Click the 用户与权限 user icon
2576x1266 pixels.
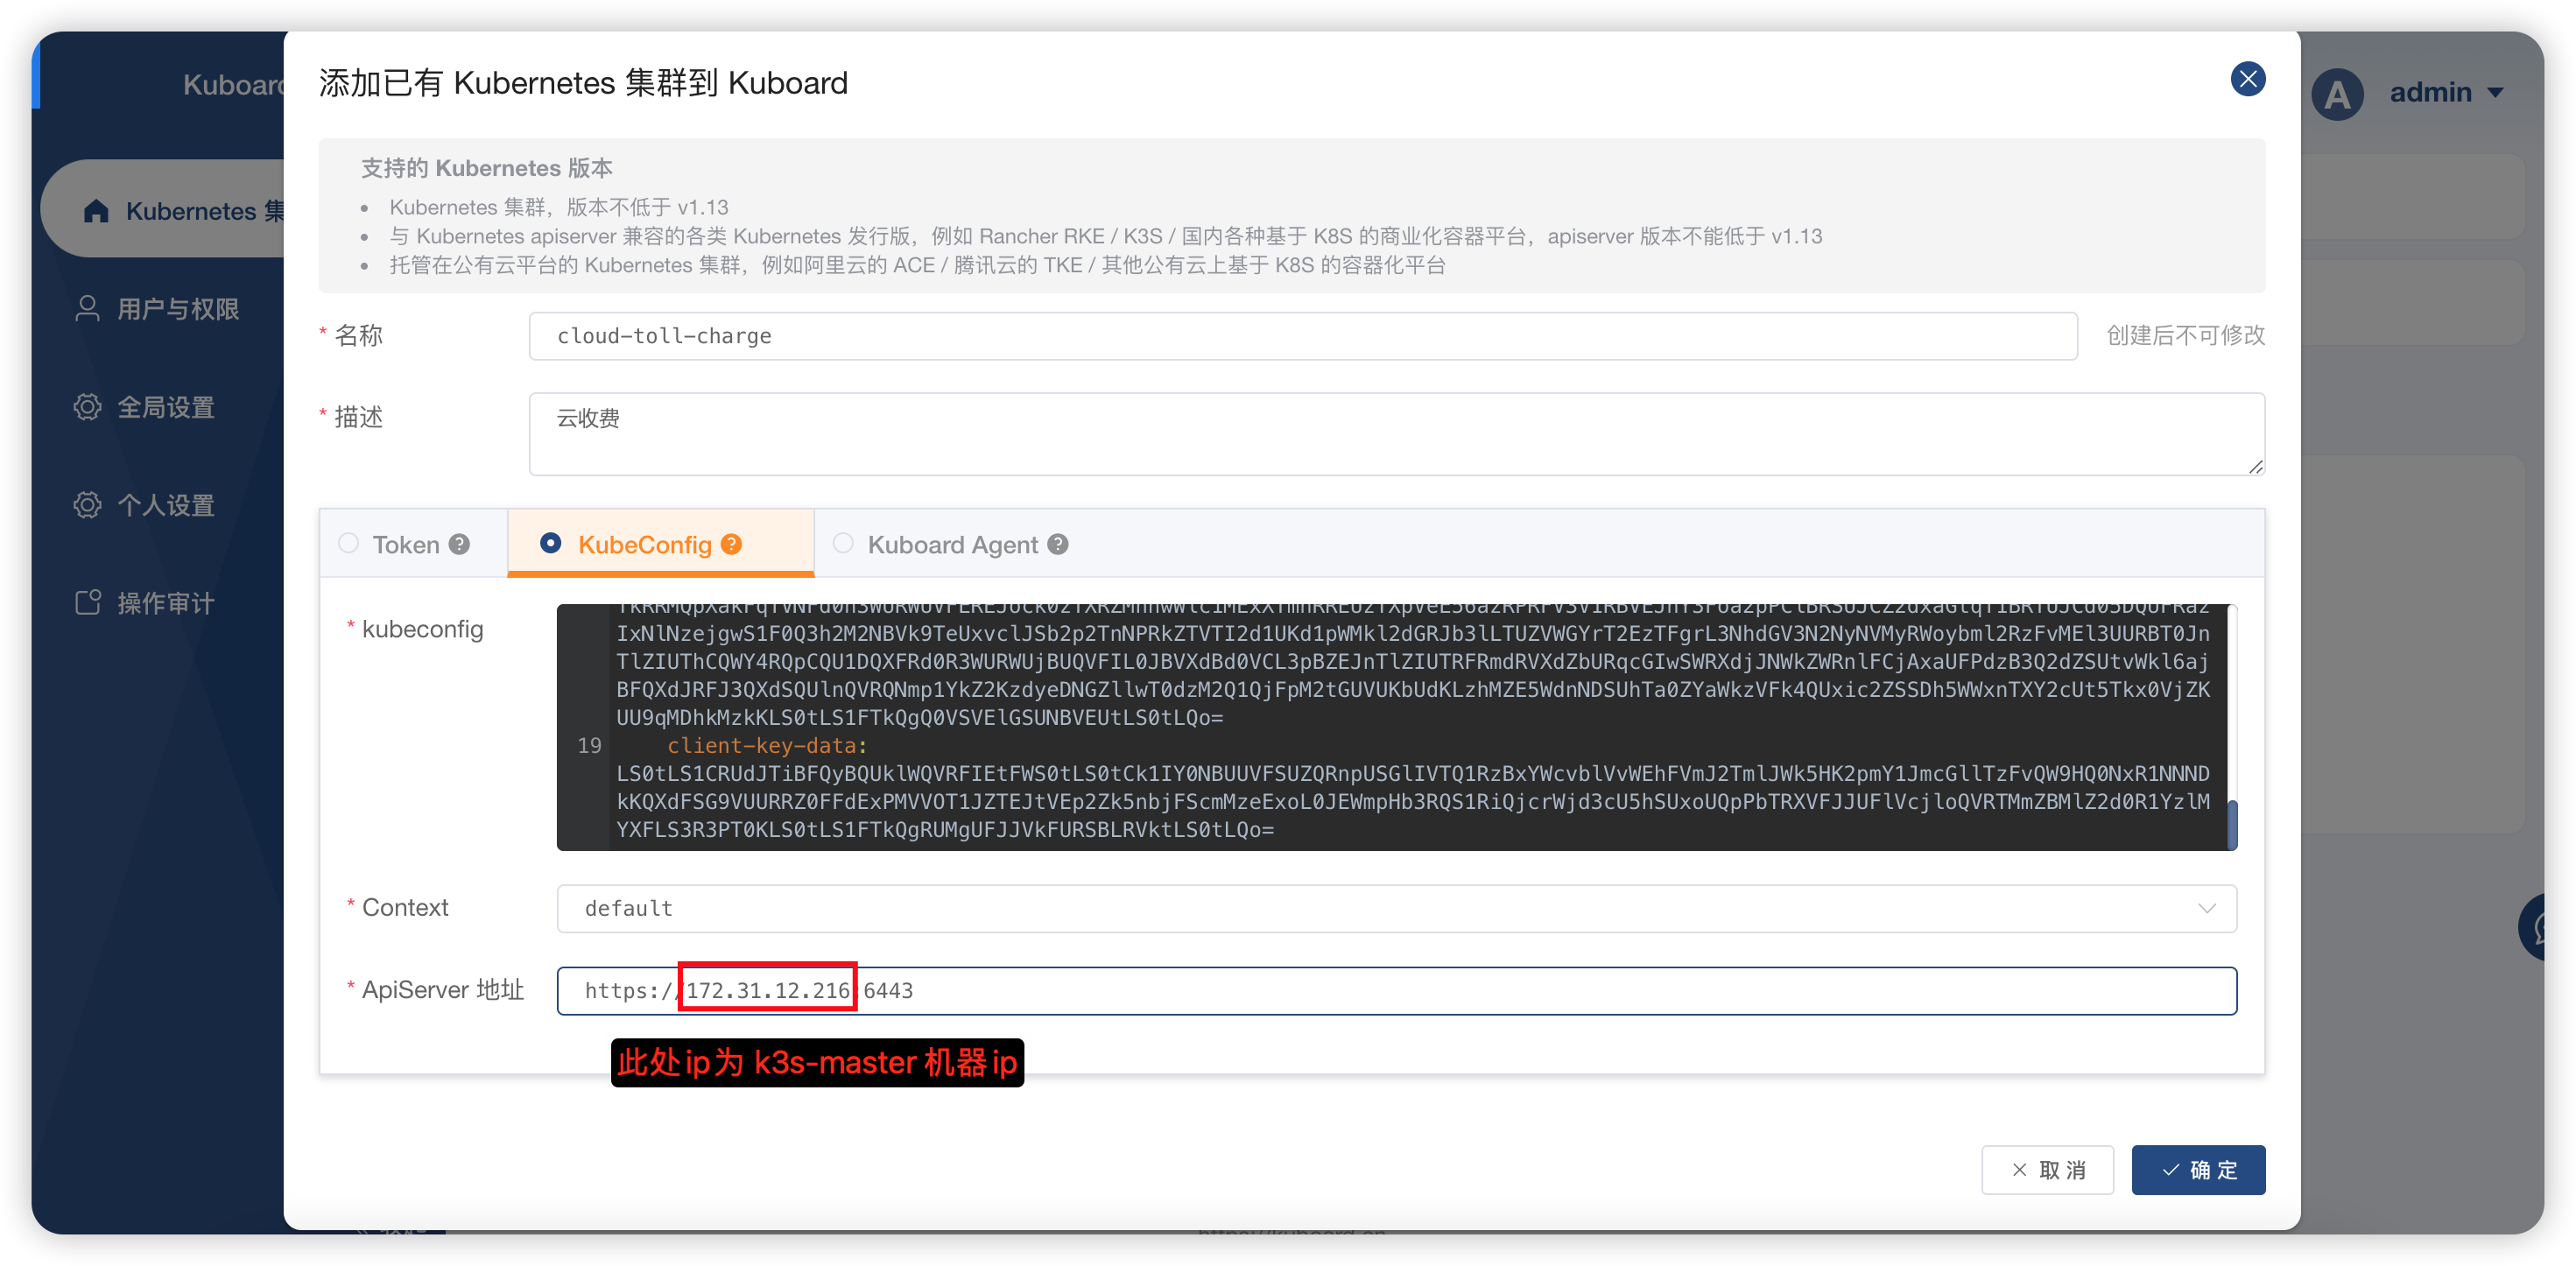[x=88, y=308]
